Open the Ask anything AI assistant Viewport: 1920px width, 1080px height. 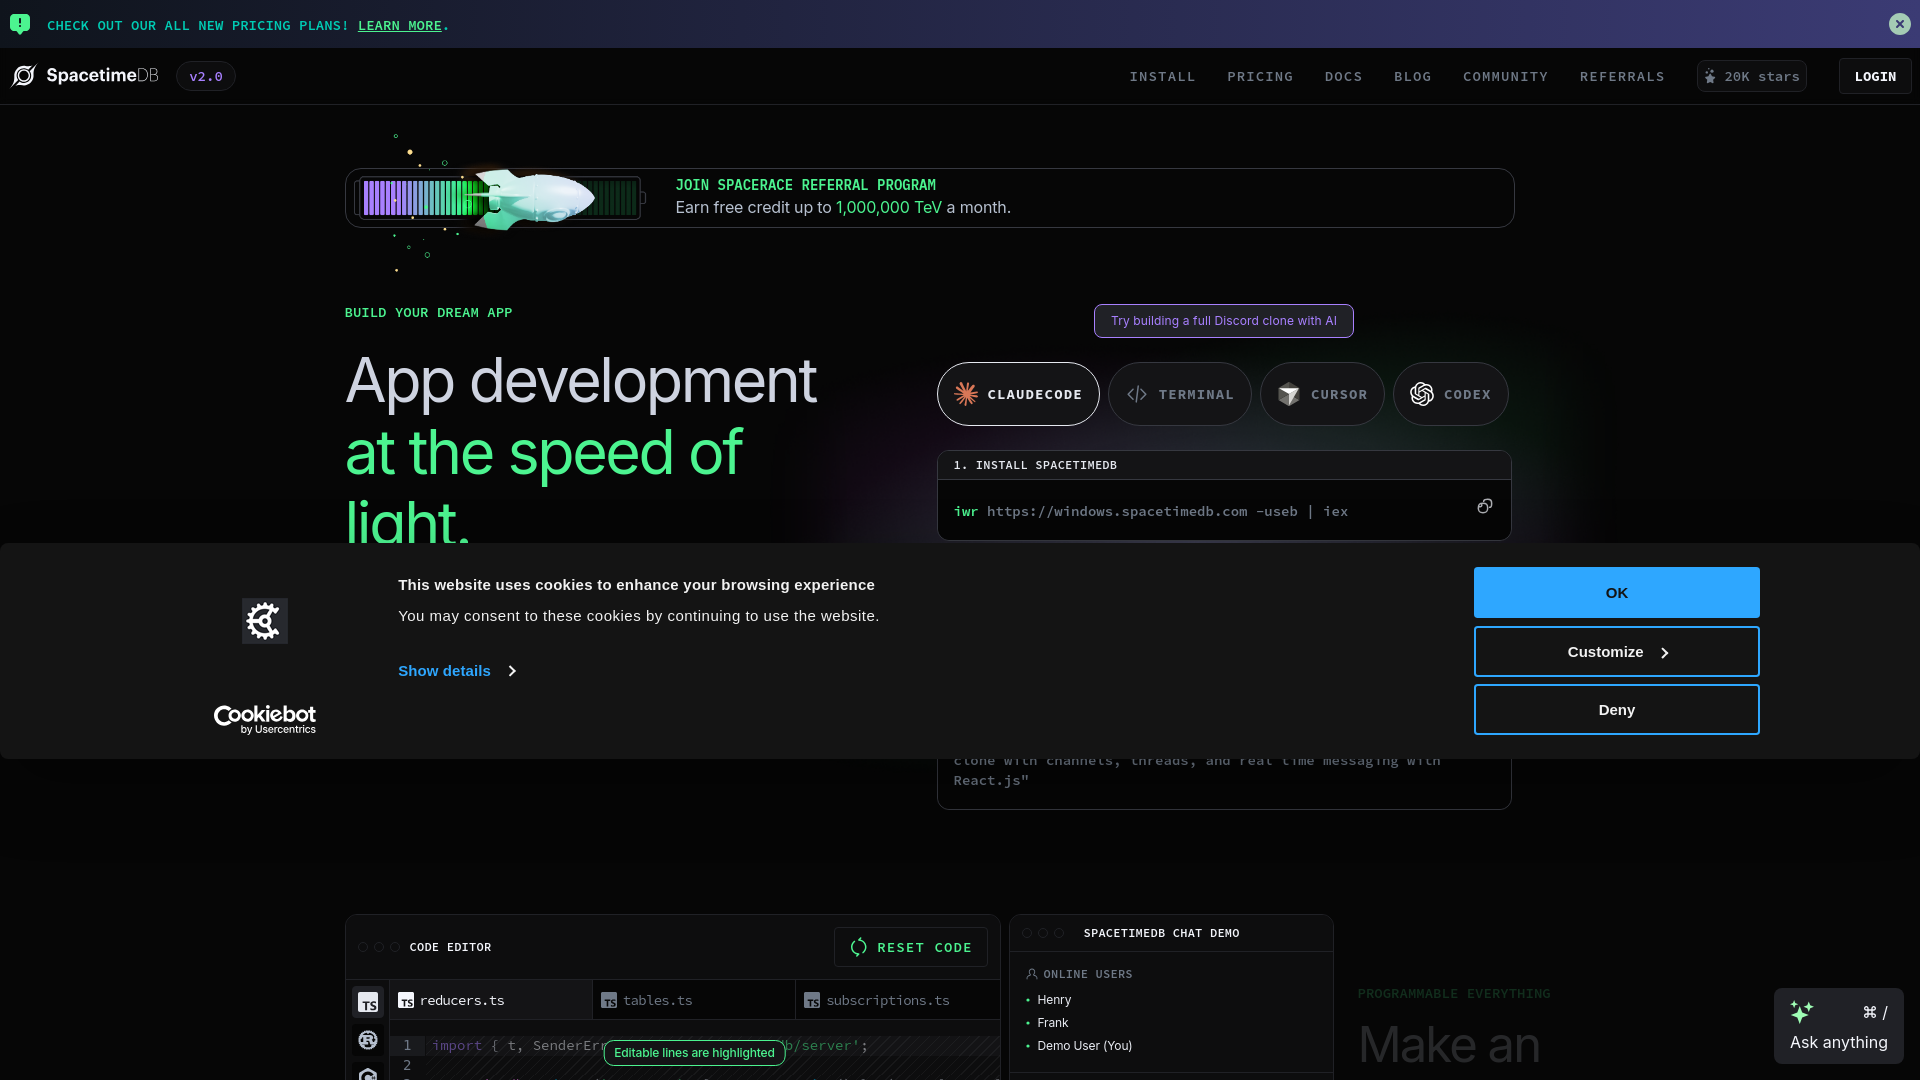[1839, 1026]
